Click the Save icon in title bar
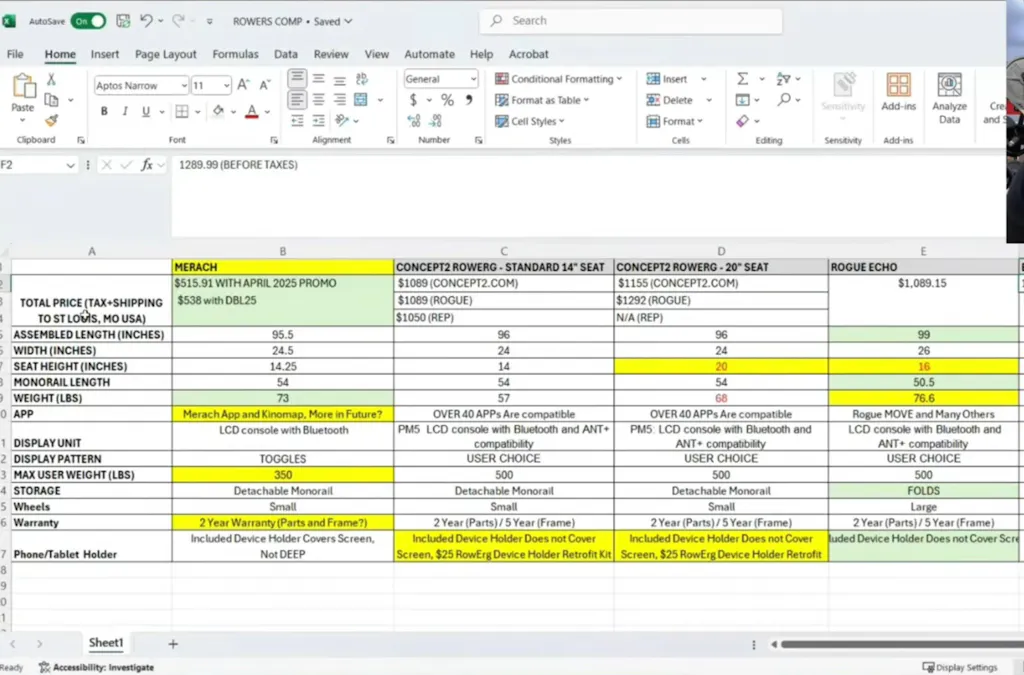The image size is (1024, 675). [x=122, y=21]
